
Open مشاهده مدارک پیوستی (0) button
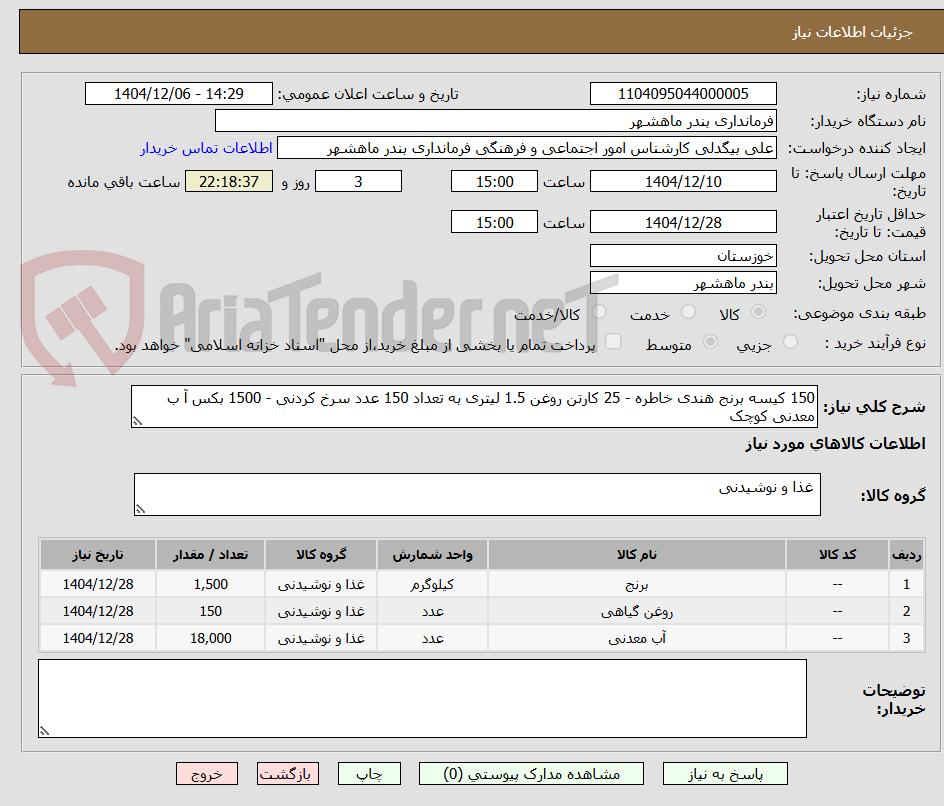[531, 773]
